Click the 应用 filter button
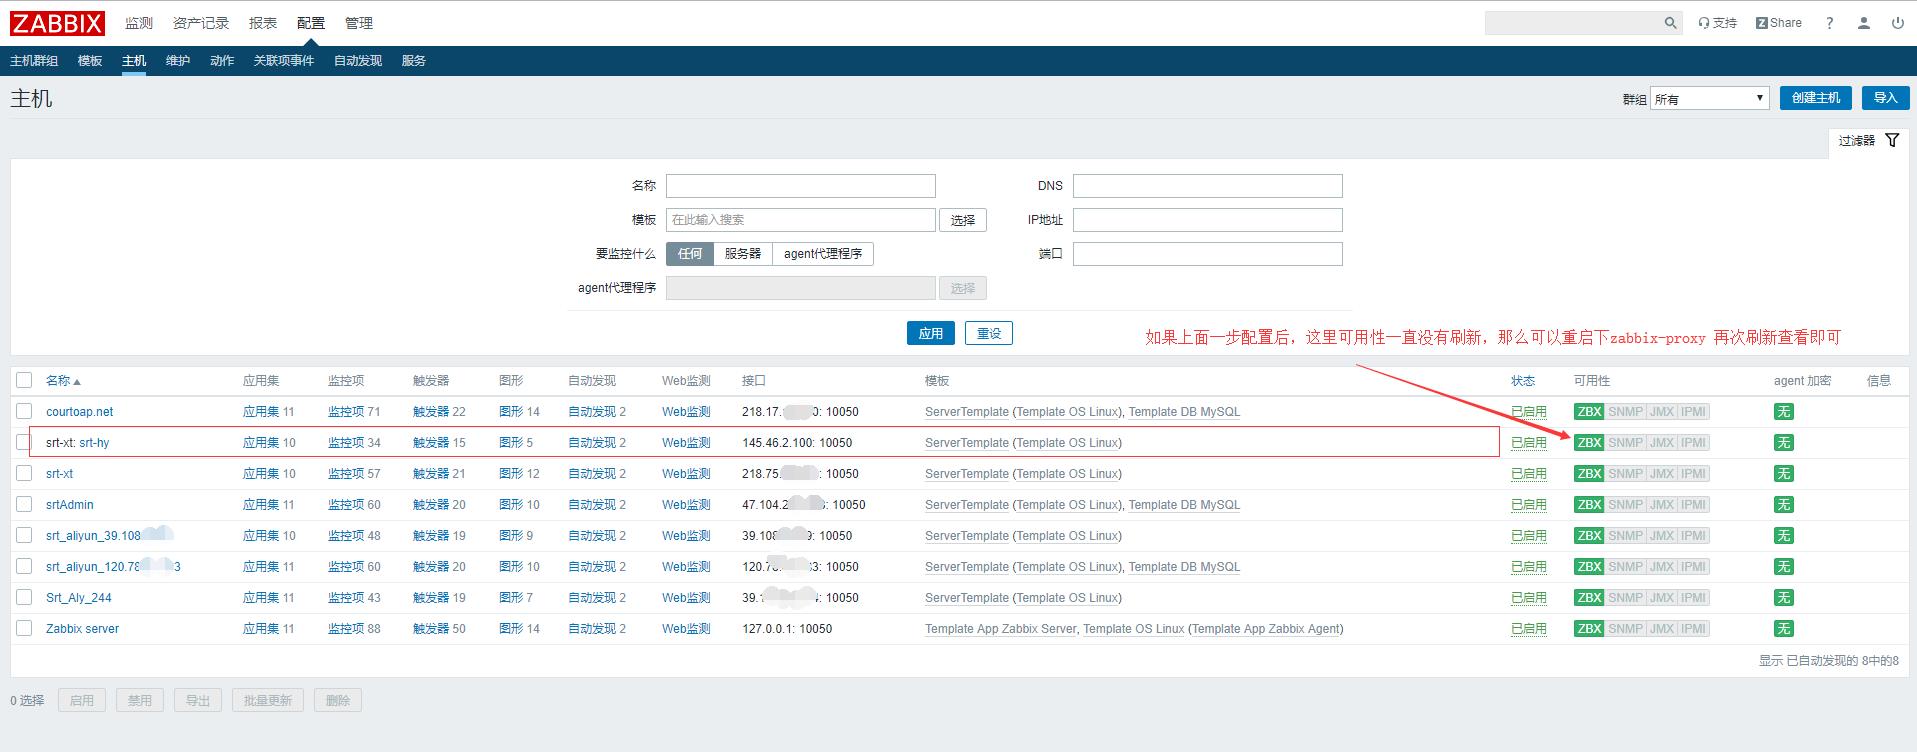 coord(931,333)
